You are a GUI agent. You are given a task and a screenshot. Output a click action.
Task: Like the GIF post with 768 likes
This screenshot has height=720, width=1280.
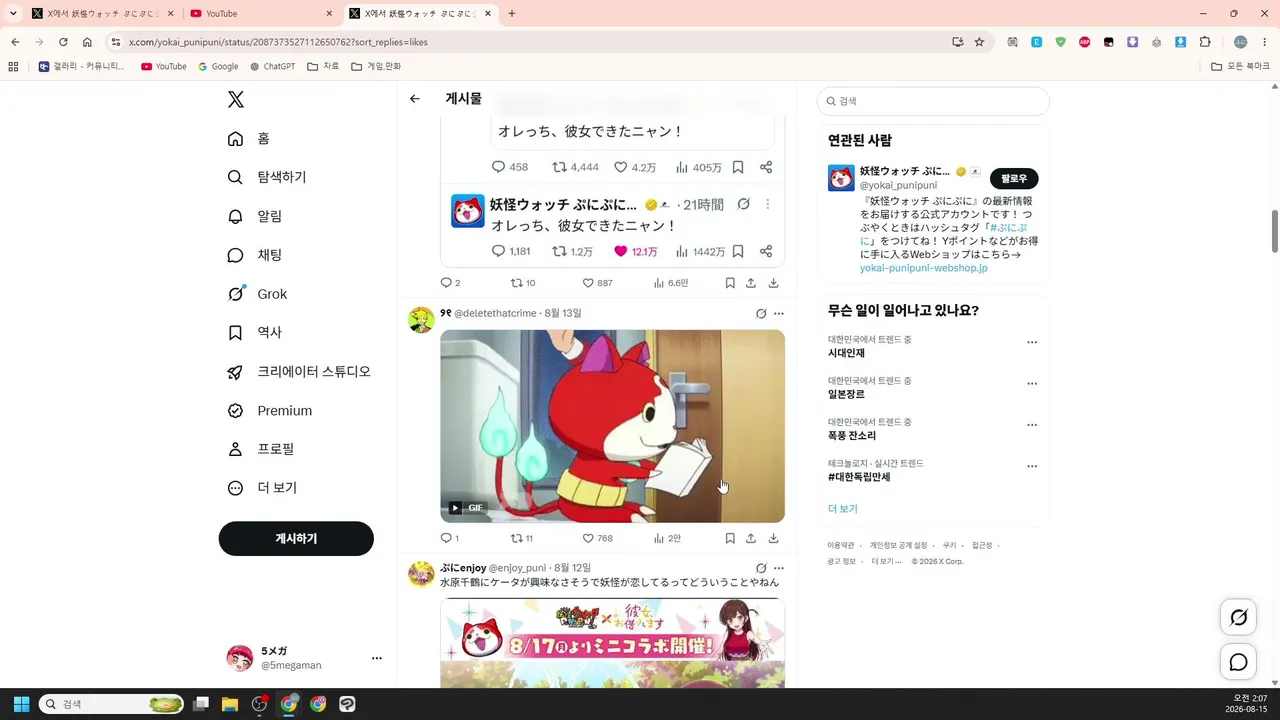[597, 538]
